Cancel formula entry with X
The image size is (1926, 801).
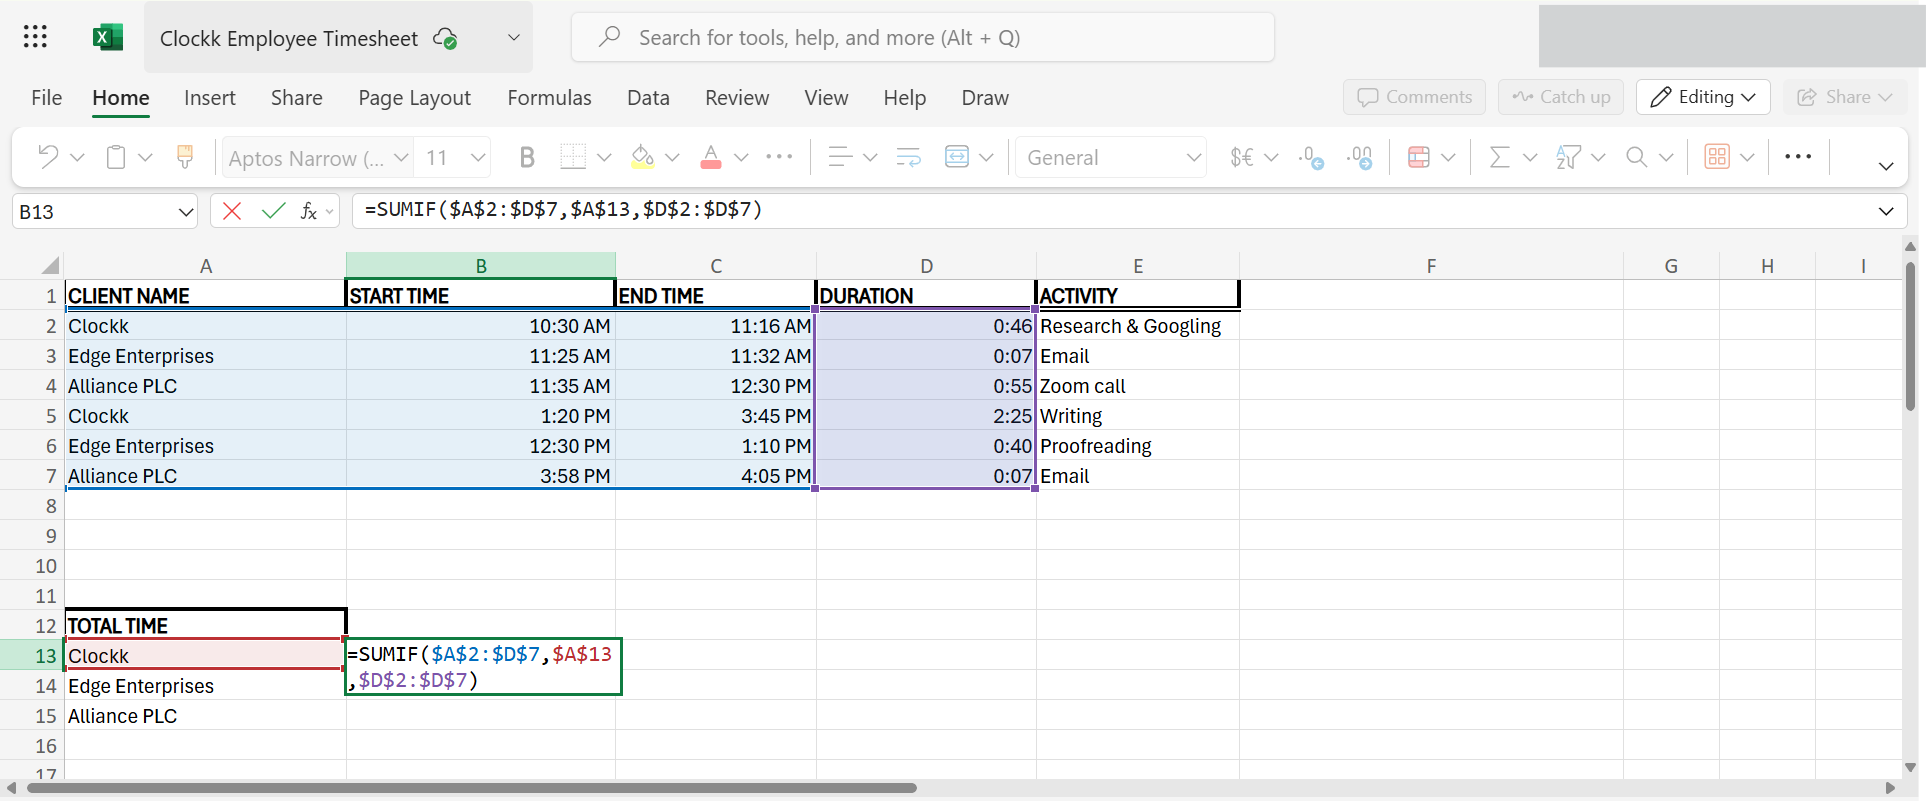point(232,211)
